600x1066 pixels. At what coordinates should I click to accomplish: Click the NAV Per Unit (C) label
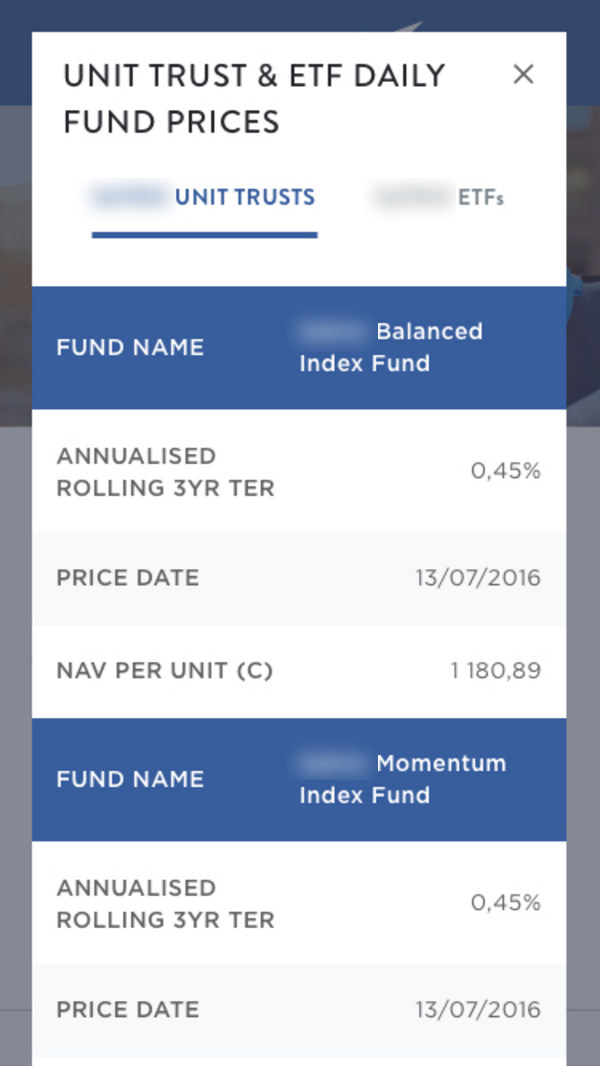(x=165, y=670)
